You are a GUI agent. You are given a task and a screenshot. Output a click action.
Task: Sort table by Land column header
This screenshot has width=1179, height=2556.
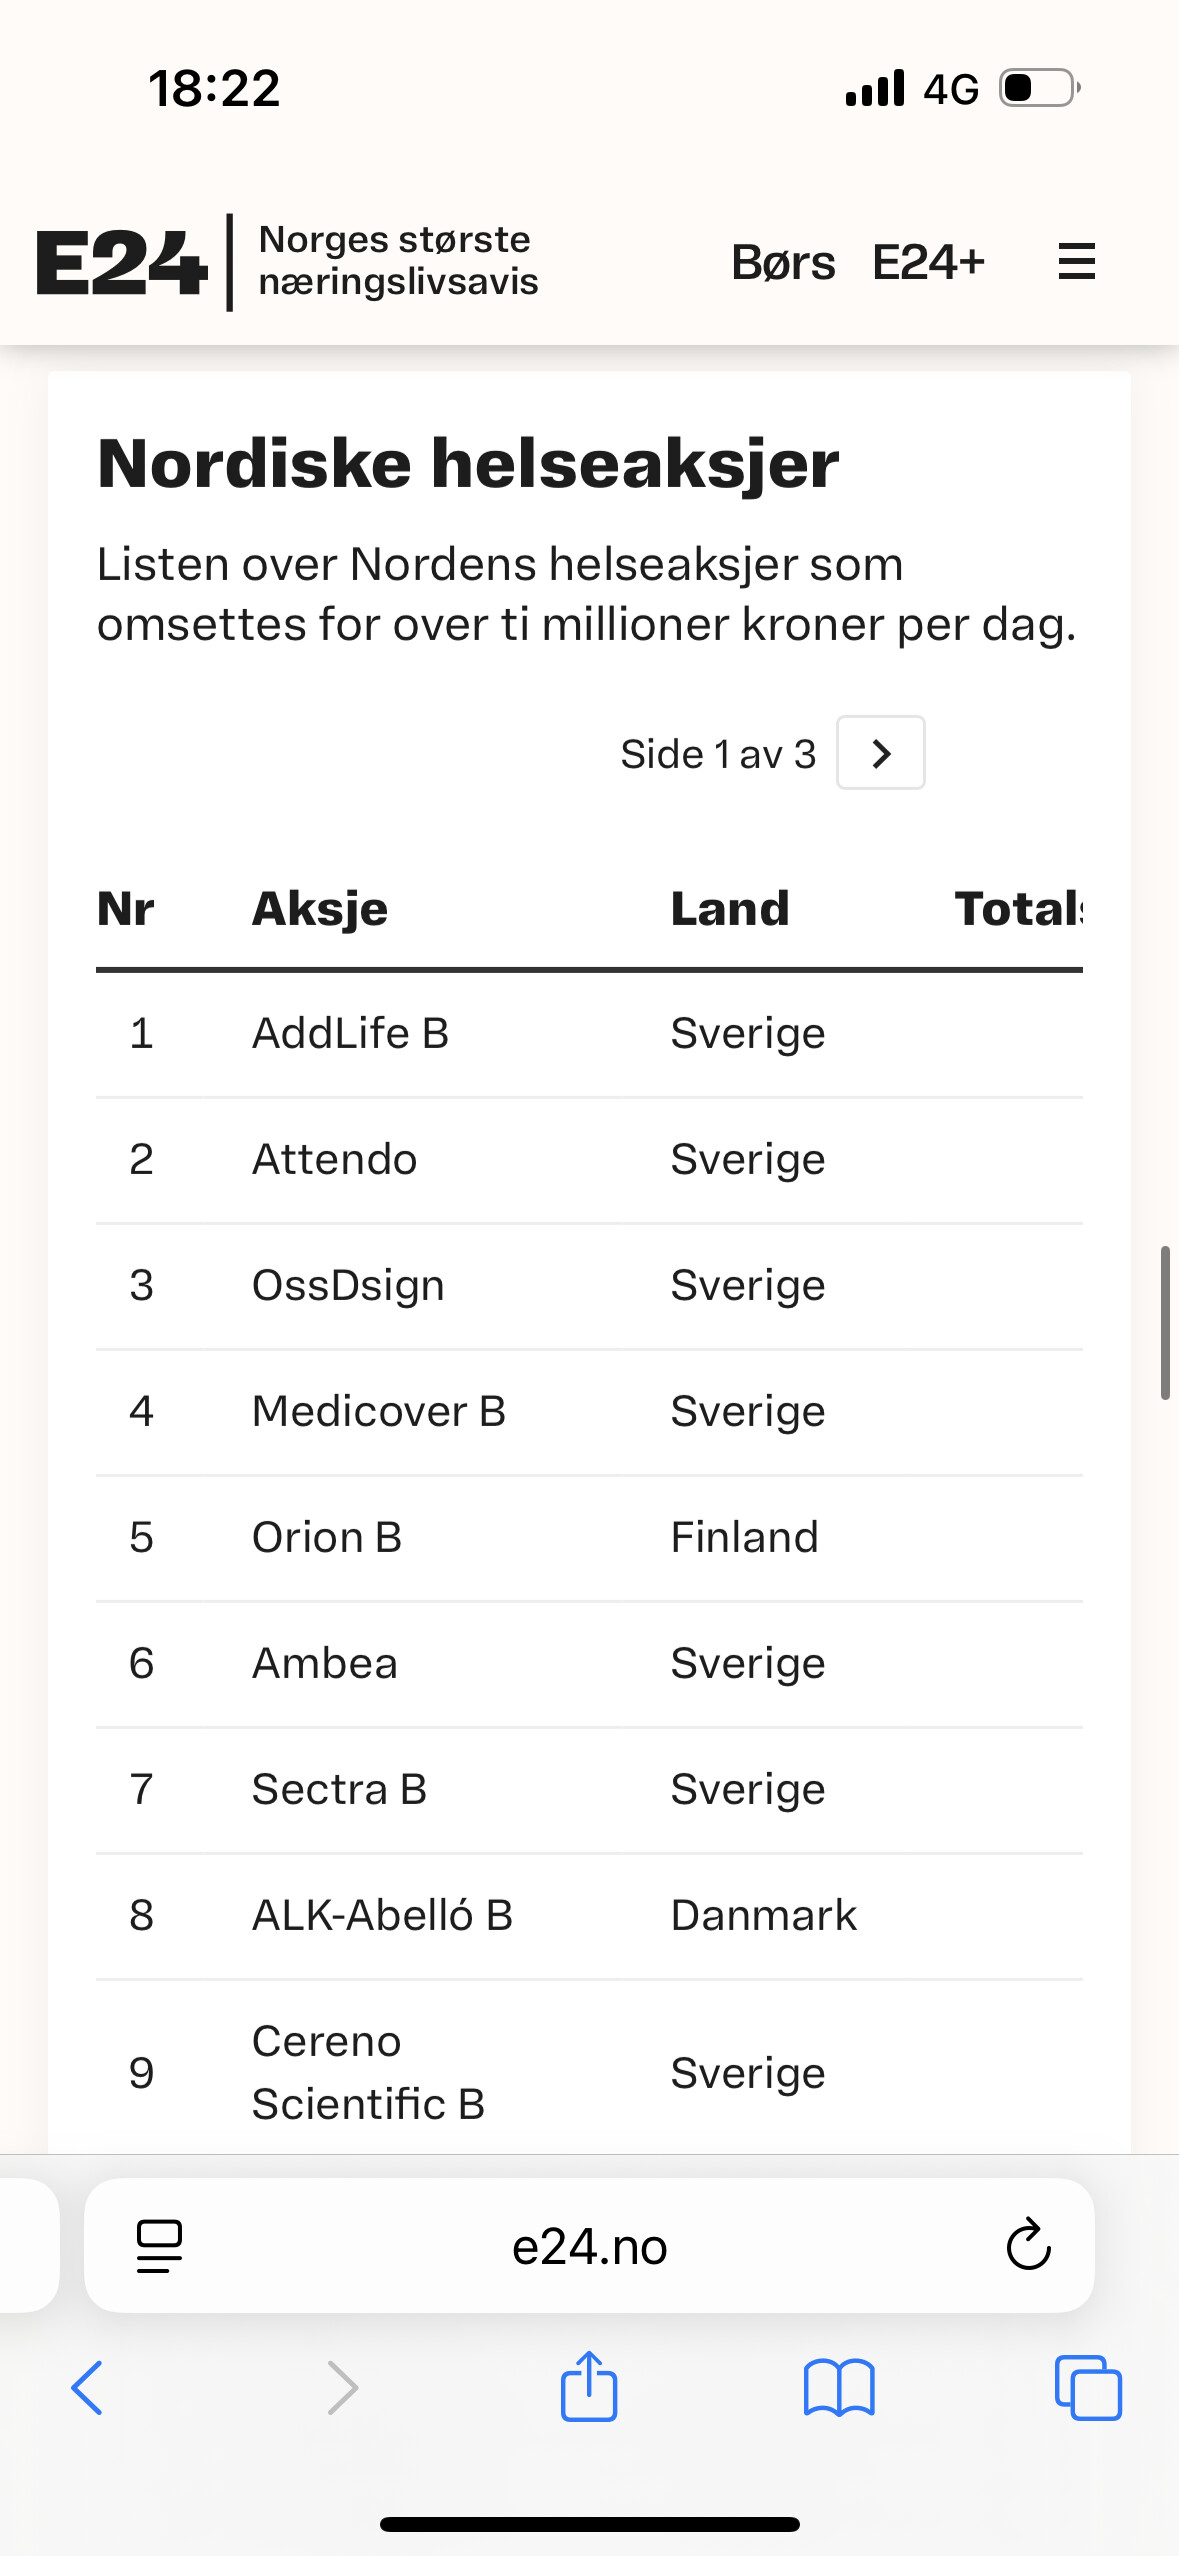[x=730, y=909]
